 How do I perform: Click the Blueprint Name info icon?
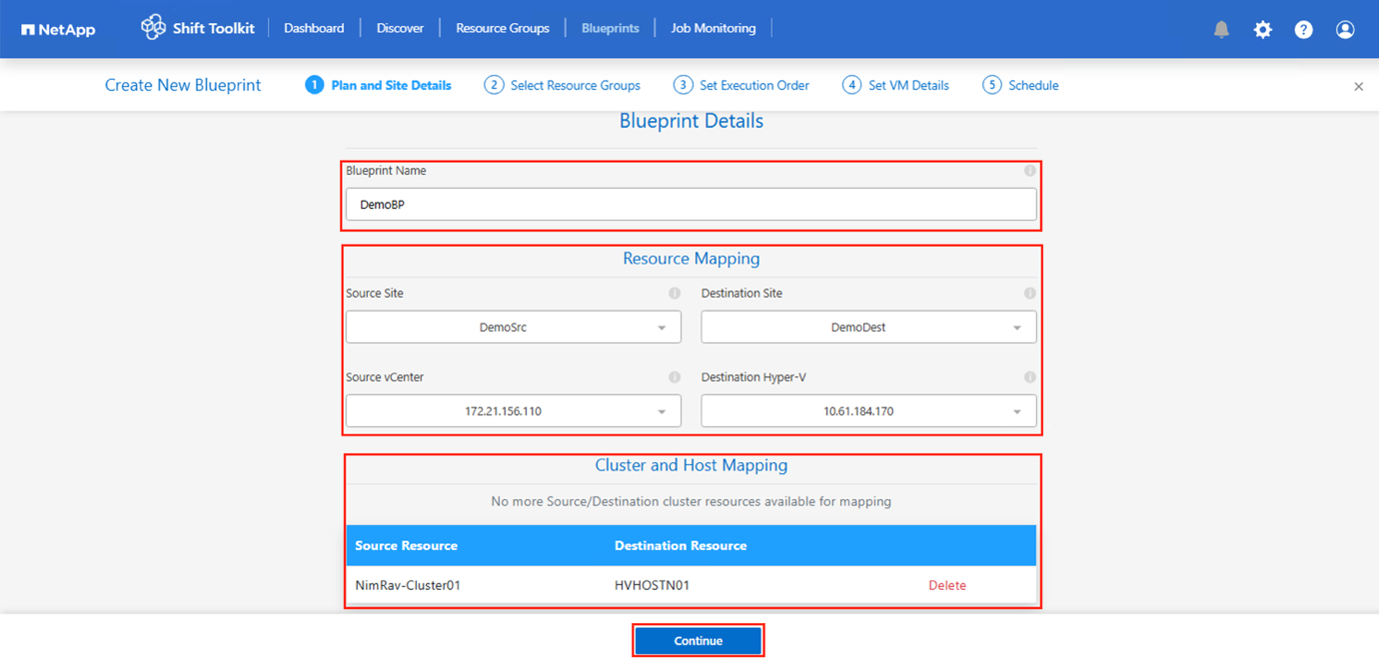1029,171
